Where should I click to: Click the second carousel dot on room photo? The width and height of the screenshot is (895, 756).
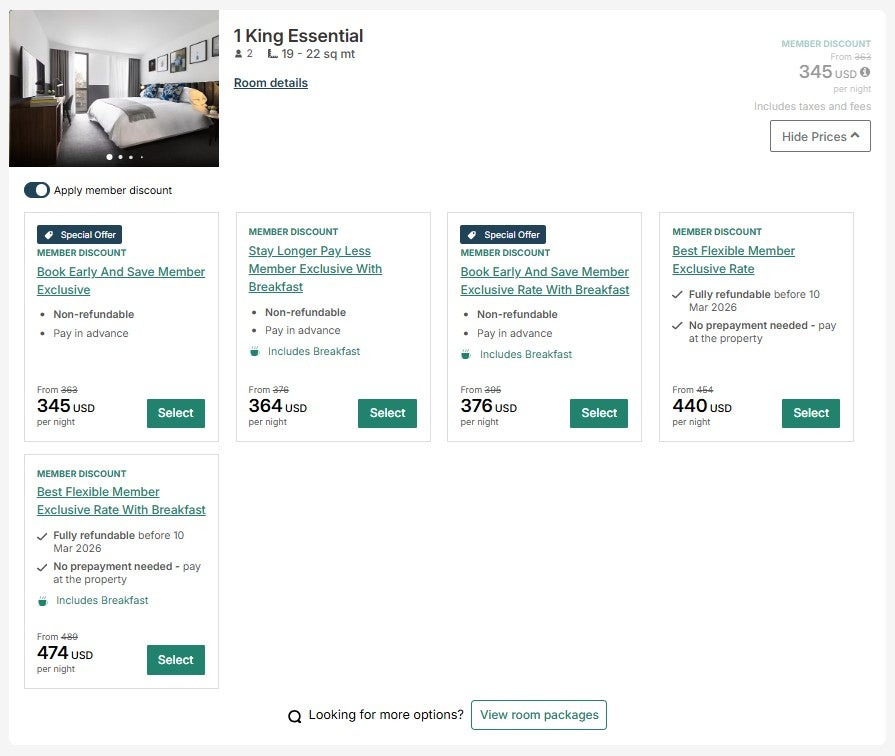[x=120, y=157]
